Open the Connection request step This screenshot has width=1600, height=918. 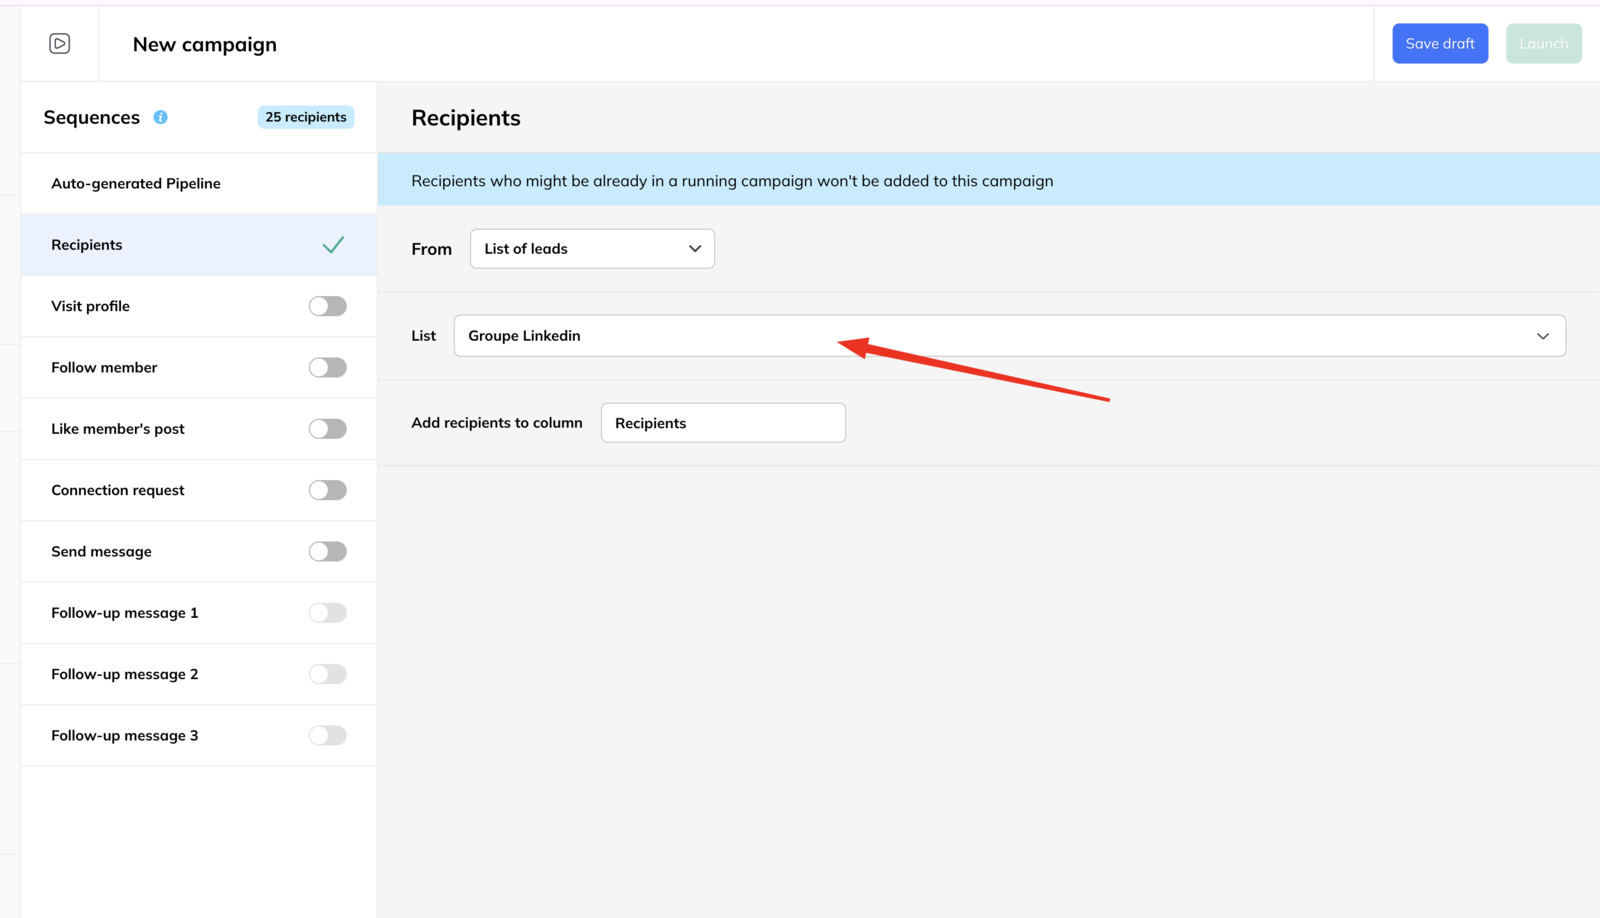199,490
